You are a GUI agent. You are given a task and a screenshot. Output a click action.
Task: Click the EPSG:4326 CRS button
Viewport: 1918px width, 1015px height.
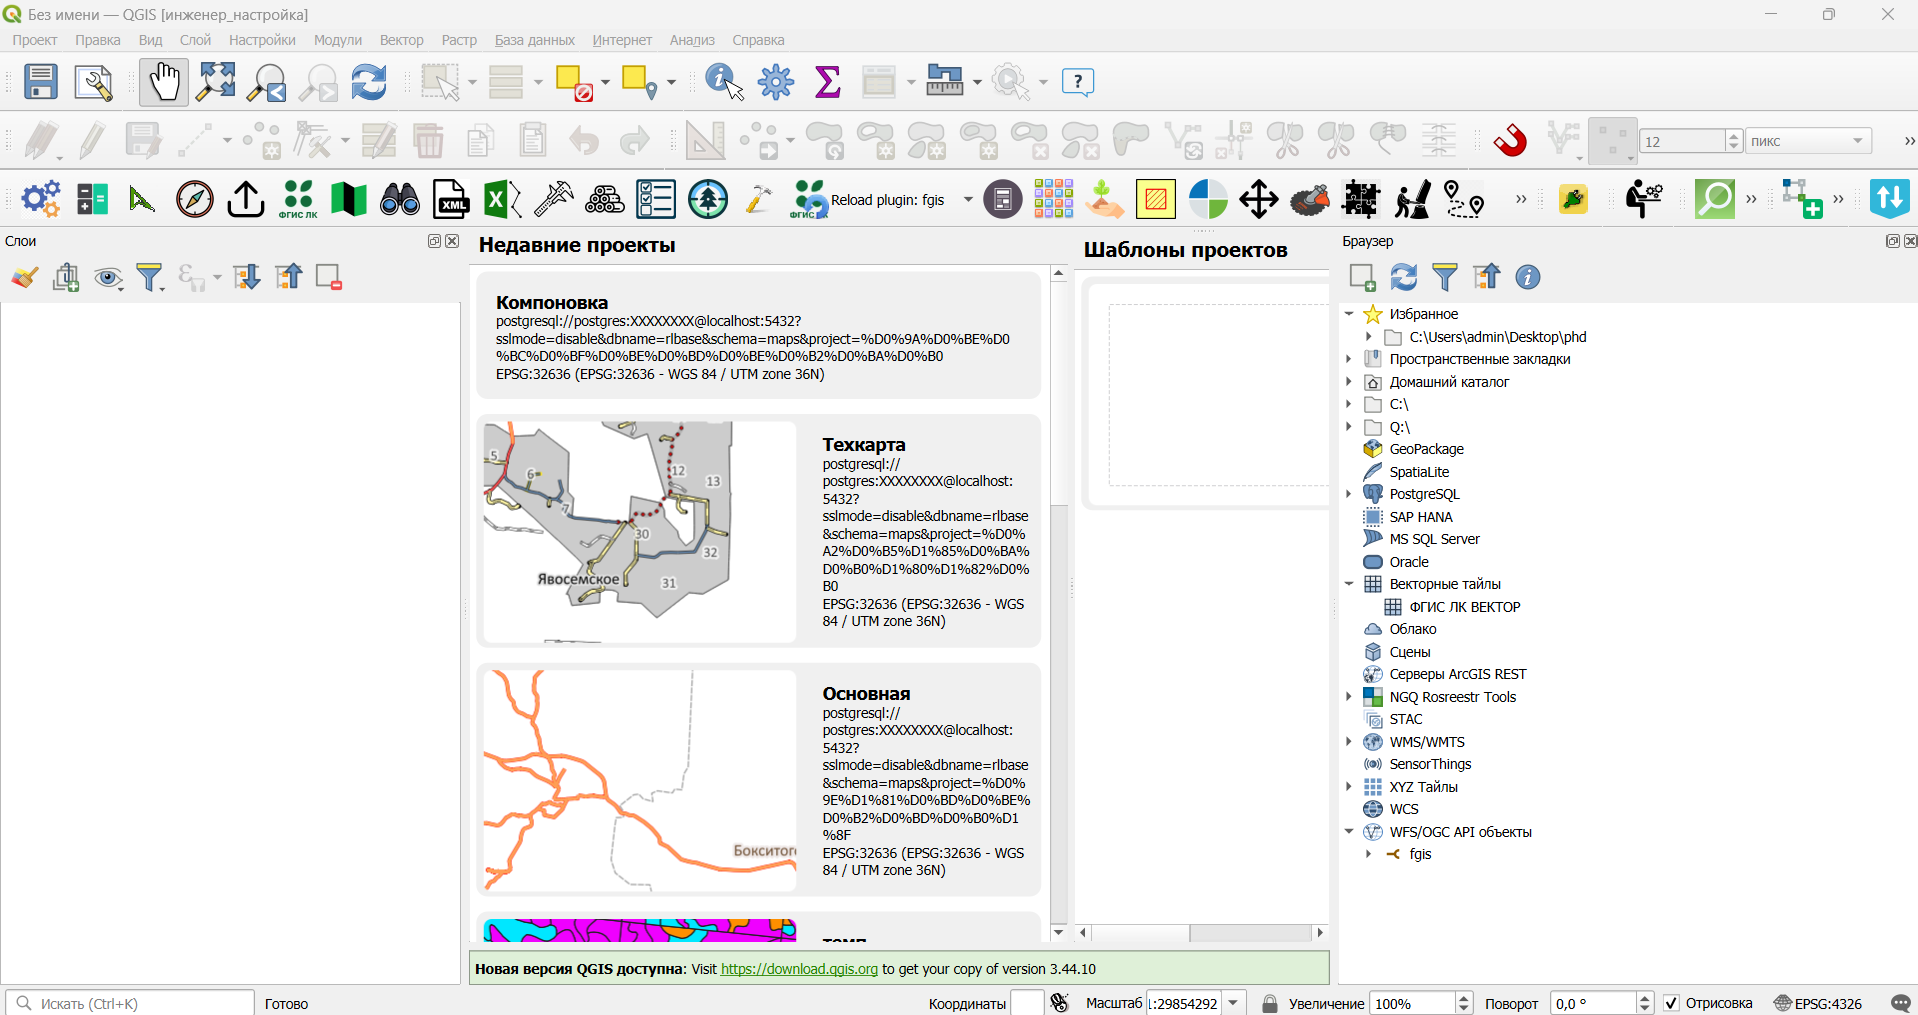pyautogui.click(x=1818, y=1003)
